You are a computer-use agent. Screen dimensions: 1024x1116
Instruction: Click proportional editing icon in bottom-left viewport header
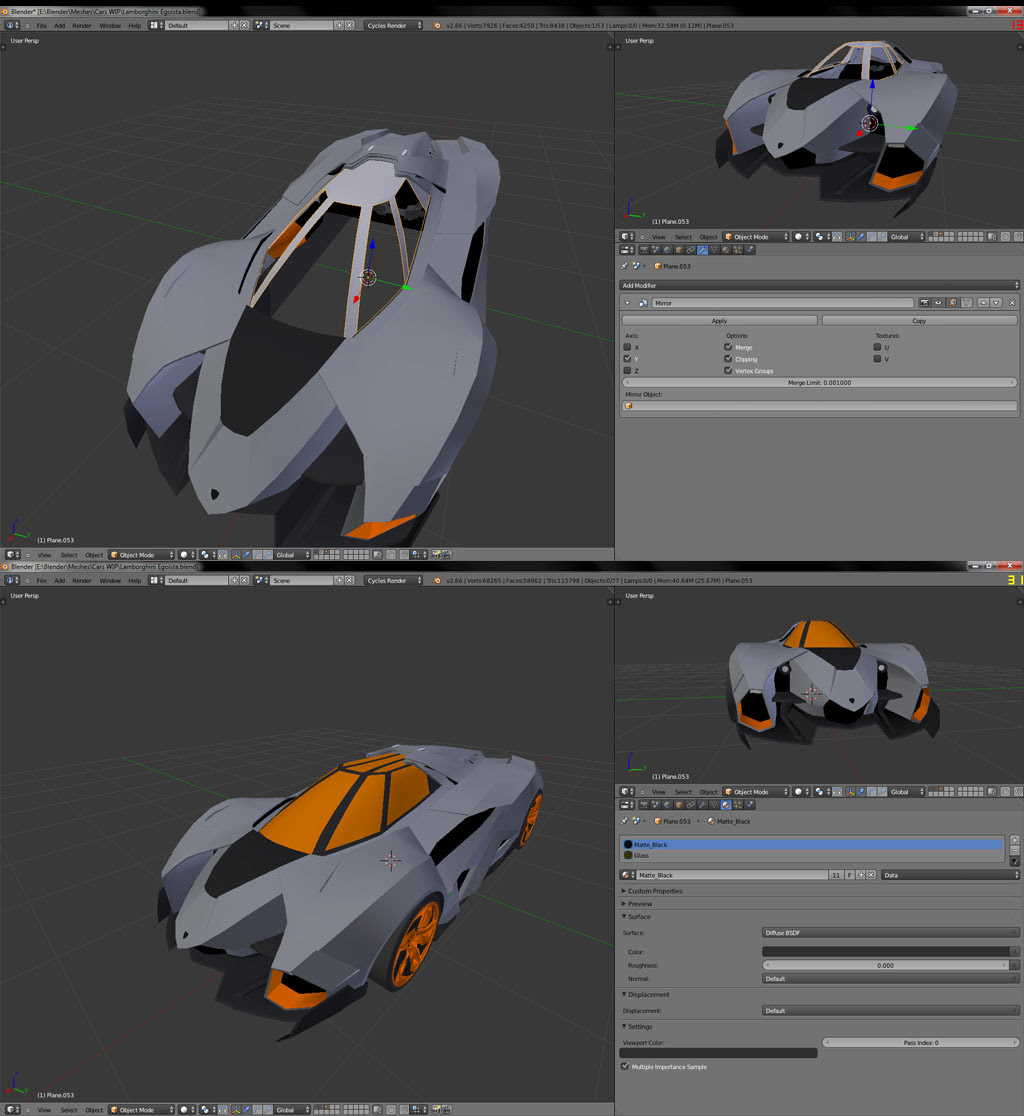click(x=391, y=1110)
